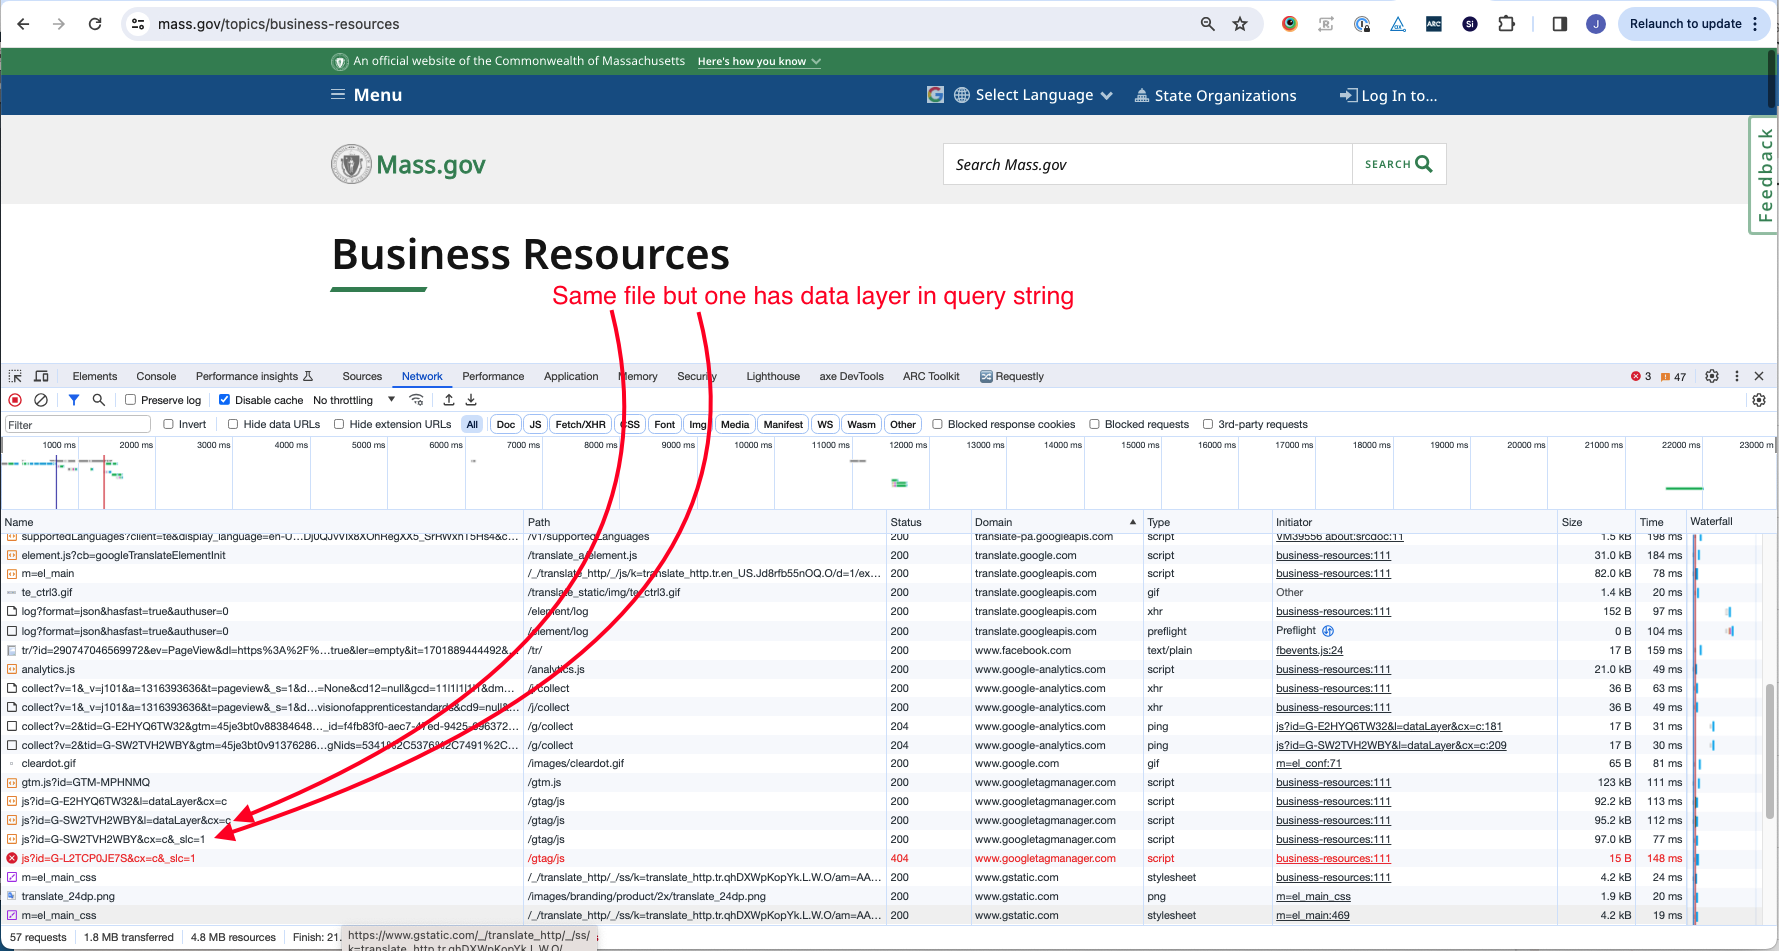Stop recording the network log
The width and height of the screenshot is (1779, 951).
pyautogui.click(x=15, y=400)
